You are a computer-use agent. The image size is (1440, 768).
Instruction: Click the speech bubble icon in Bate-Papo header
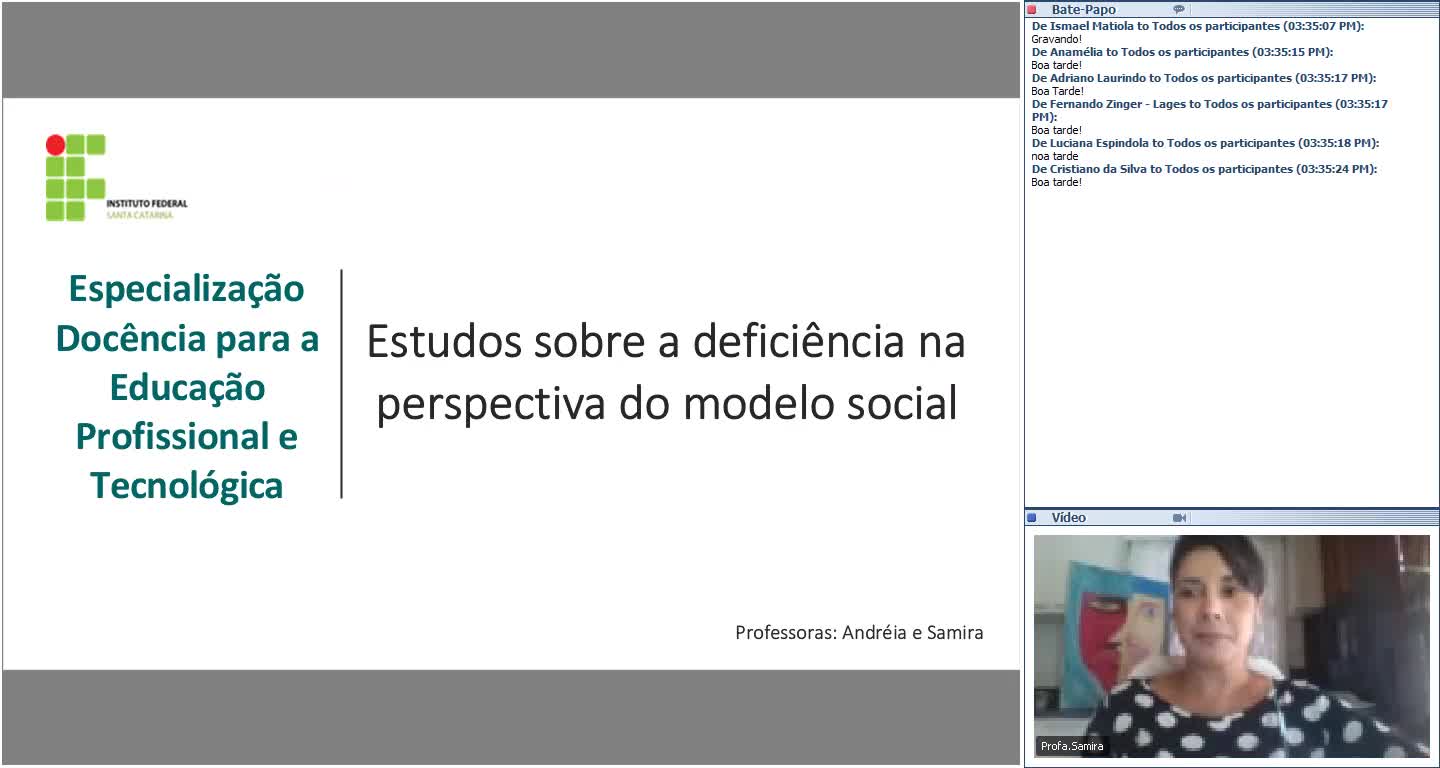[x=1179, y=10]
